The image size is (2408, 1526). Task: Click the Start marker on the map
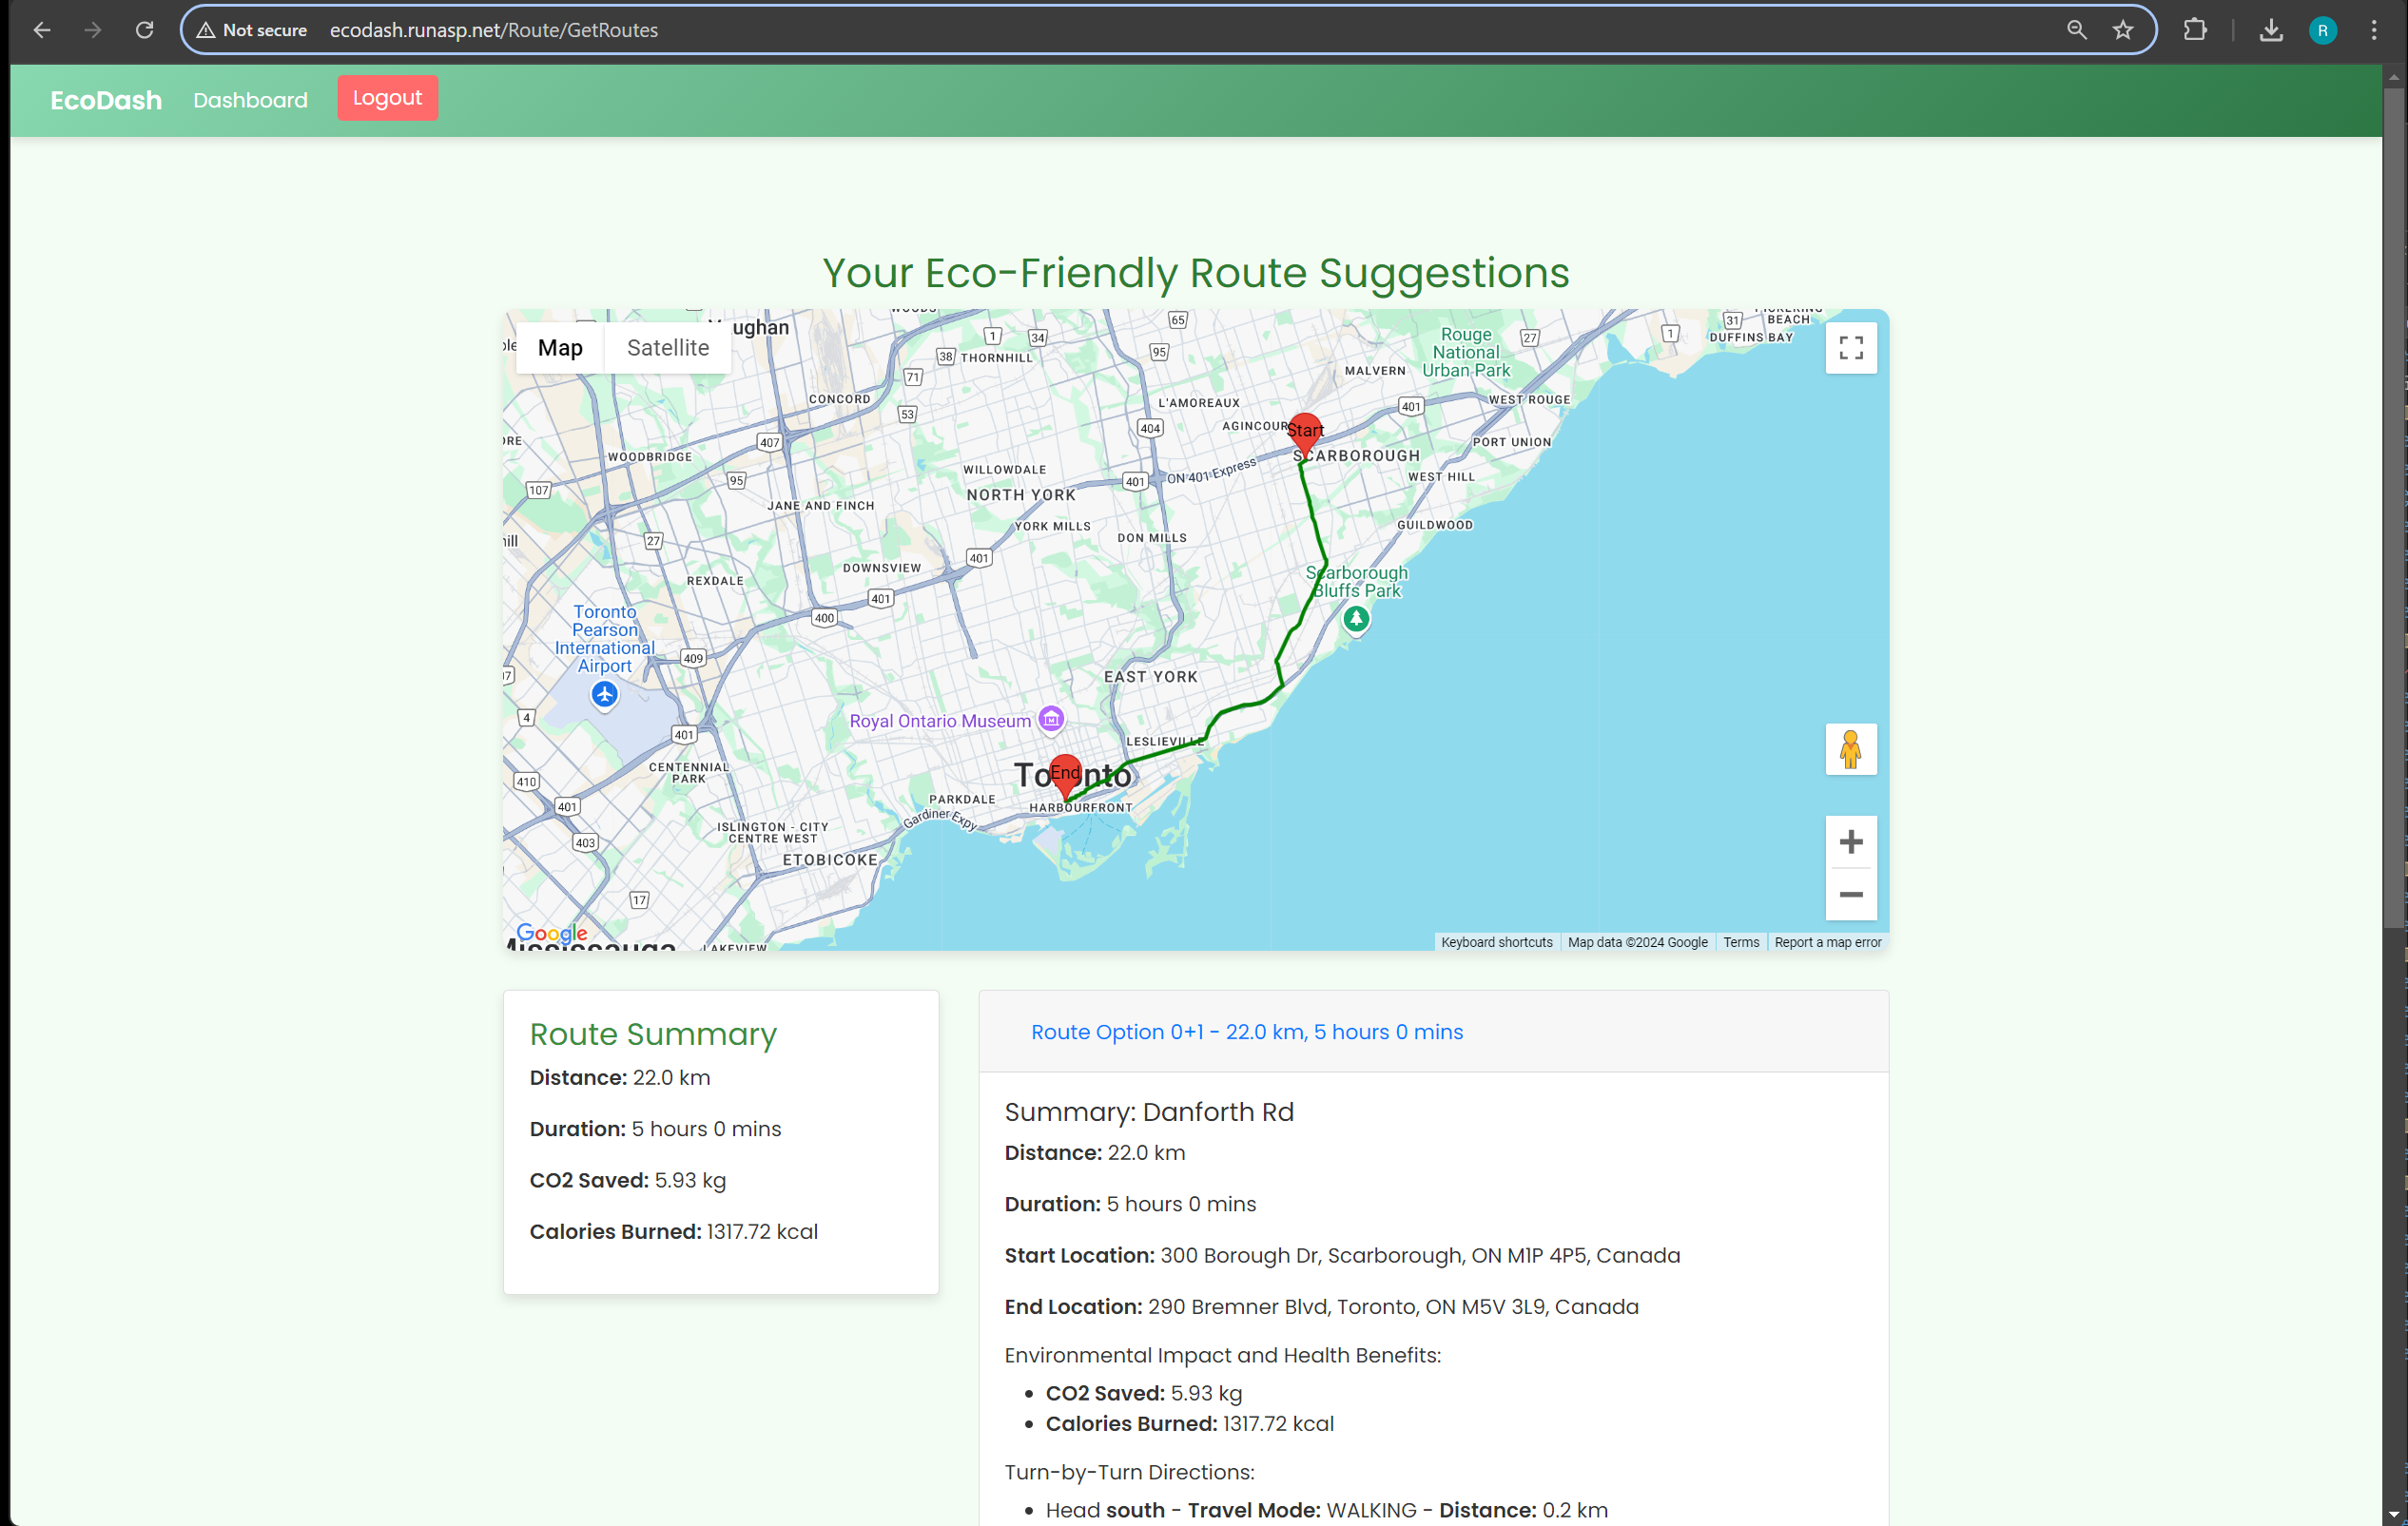click(x=1304, y=431)
